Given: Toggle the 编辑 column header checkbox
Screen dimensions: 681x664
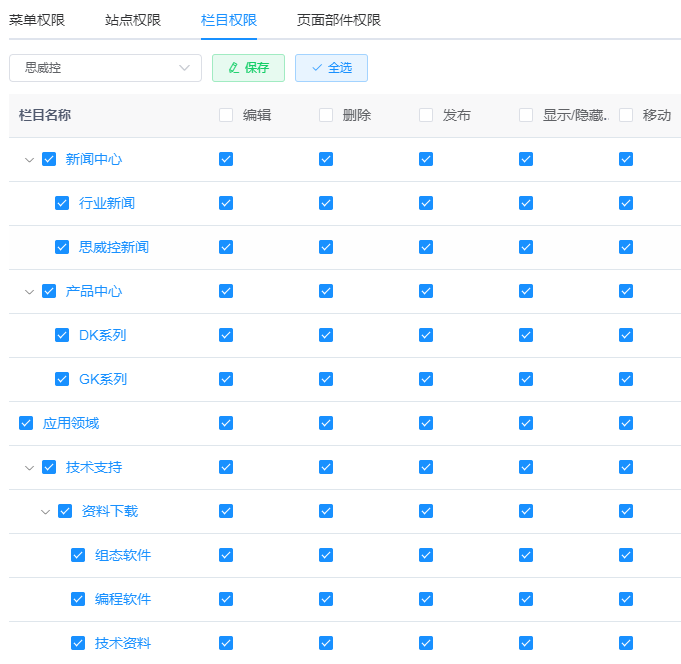Looking at the screenshot, I should pyautogui.click(x=226, y=115).
